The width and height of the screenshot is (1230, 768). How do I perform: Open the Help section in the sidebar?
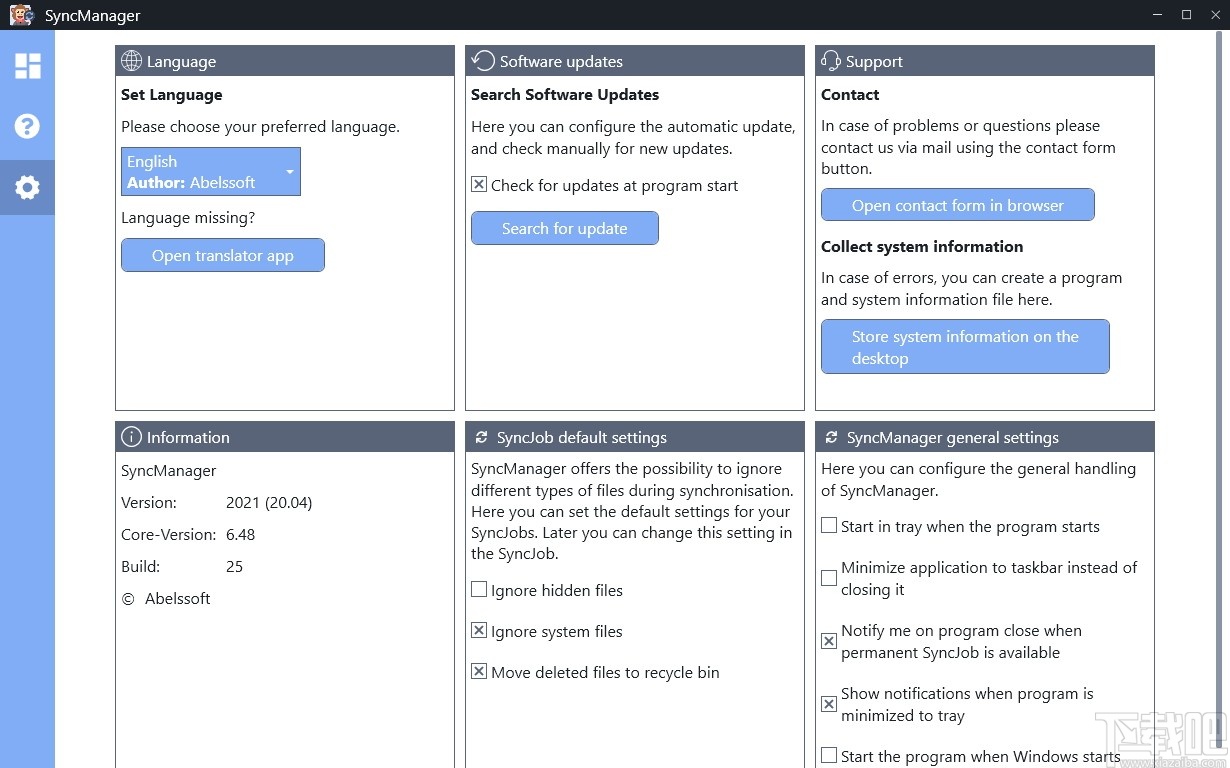pyautogui.click(x=27, y=126)
